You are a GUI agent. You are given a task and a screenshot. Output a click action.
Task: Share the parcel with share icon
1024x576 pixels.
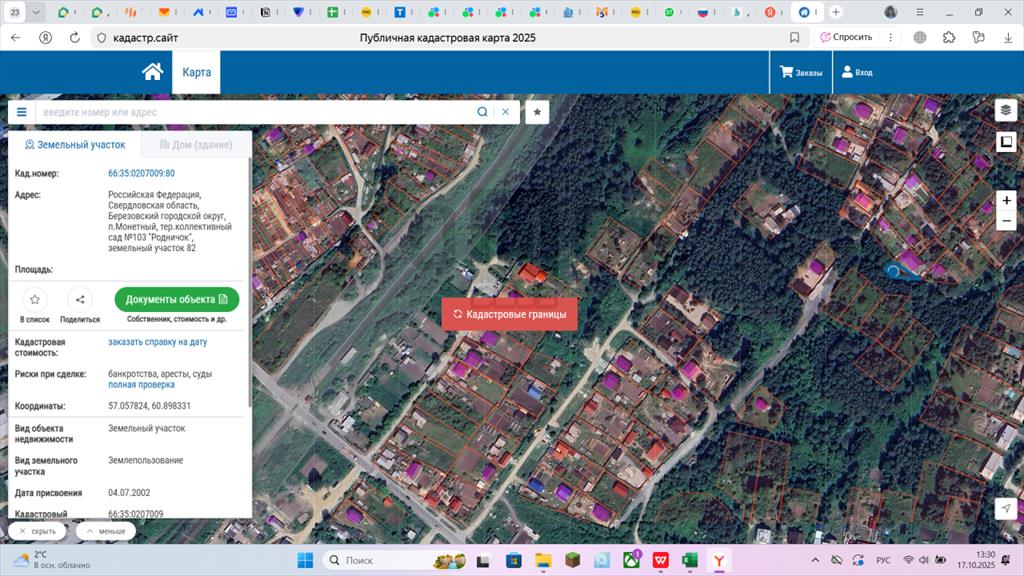coord(80,299)
